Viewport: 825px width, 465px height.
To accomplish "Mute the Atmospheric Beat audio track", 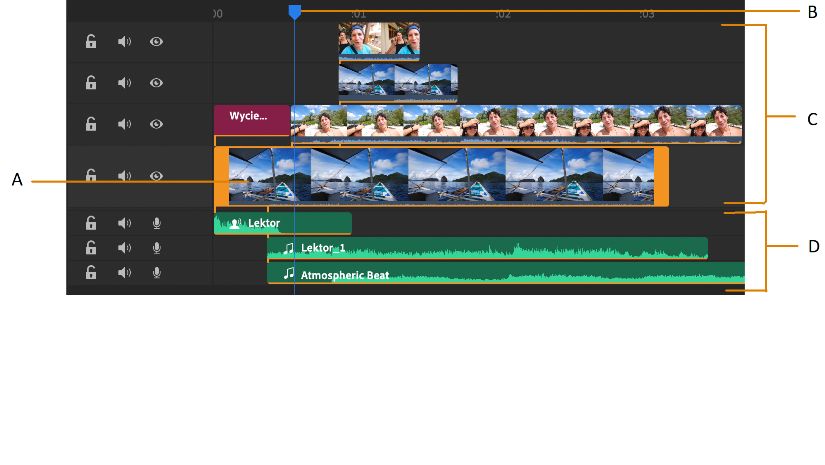I will tap(124, 272).
